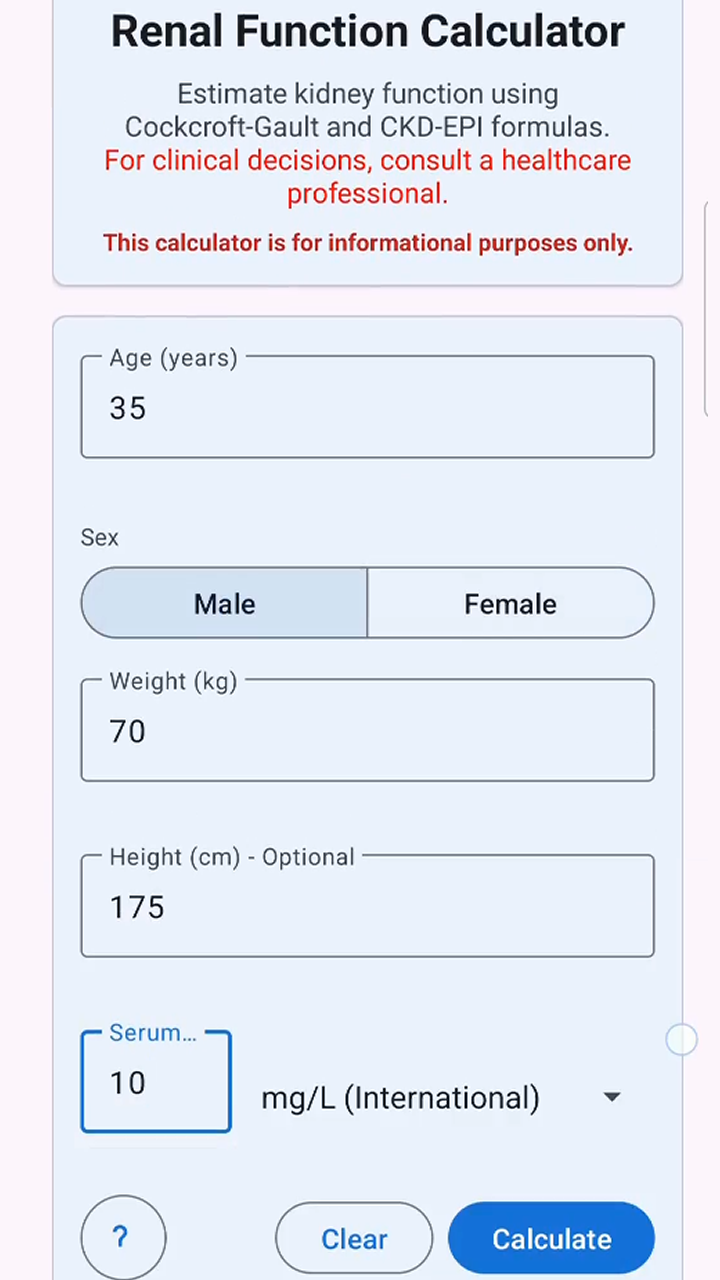Open the mg/L (International) unit selector
Viewport: 720px width, 1280px height.
[x=400, y=1098]
